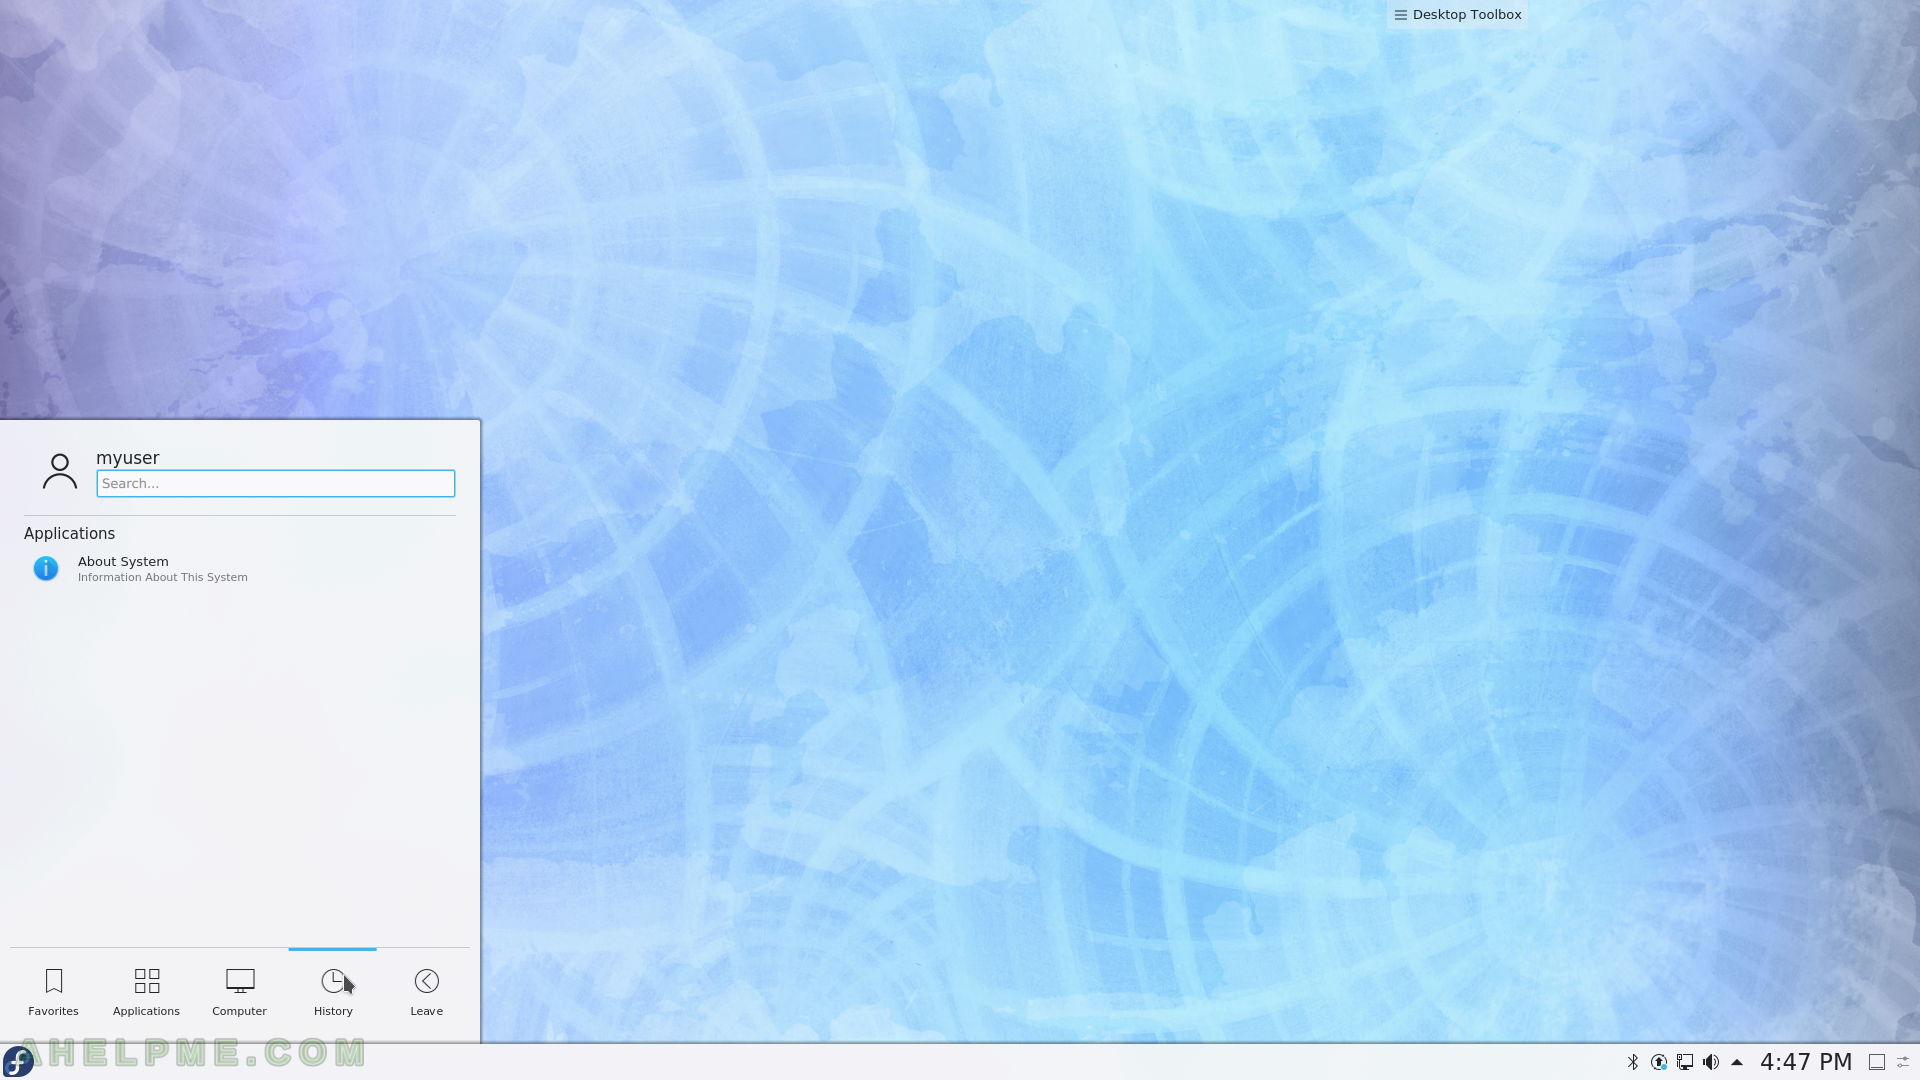Switch to the Applications tab

tap(146, 992)
